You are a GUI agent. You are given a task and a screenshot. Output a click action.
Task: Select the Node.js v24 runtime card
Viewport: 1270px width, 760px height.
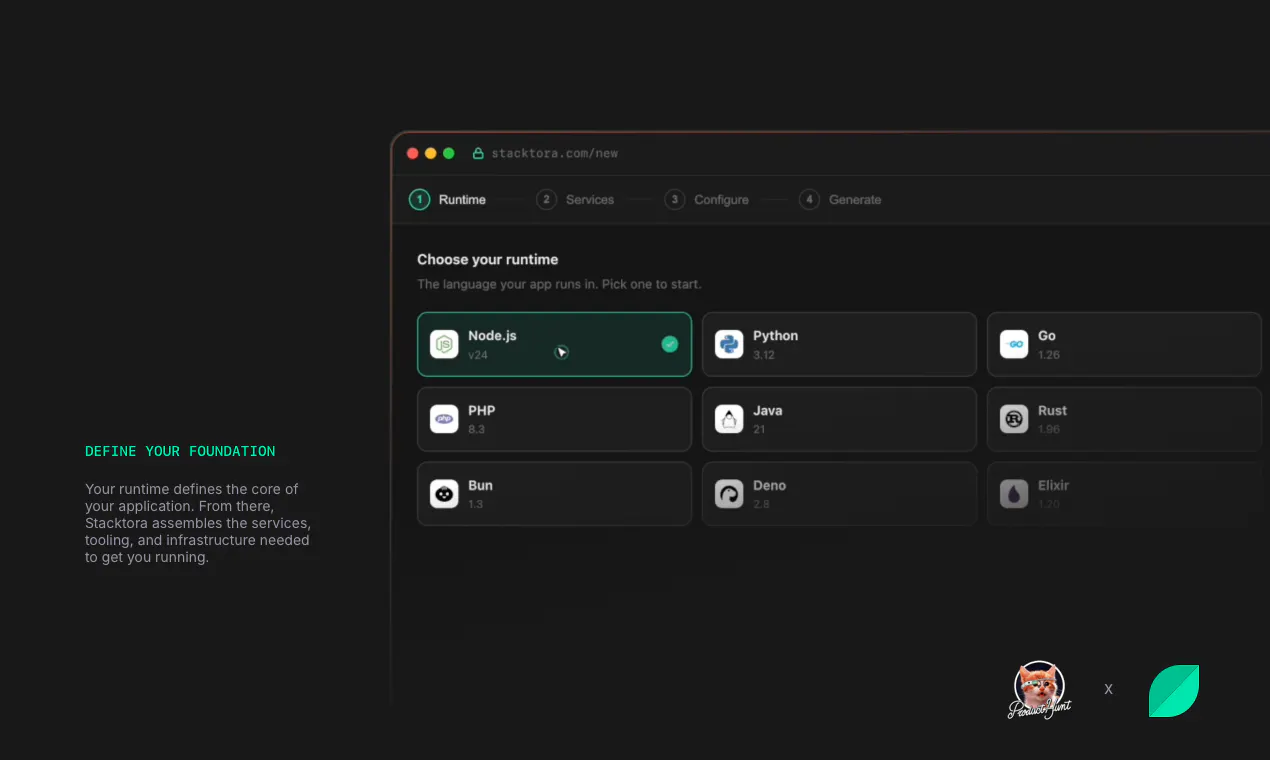pos(554,344)
